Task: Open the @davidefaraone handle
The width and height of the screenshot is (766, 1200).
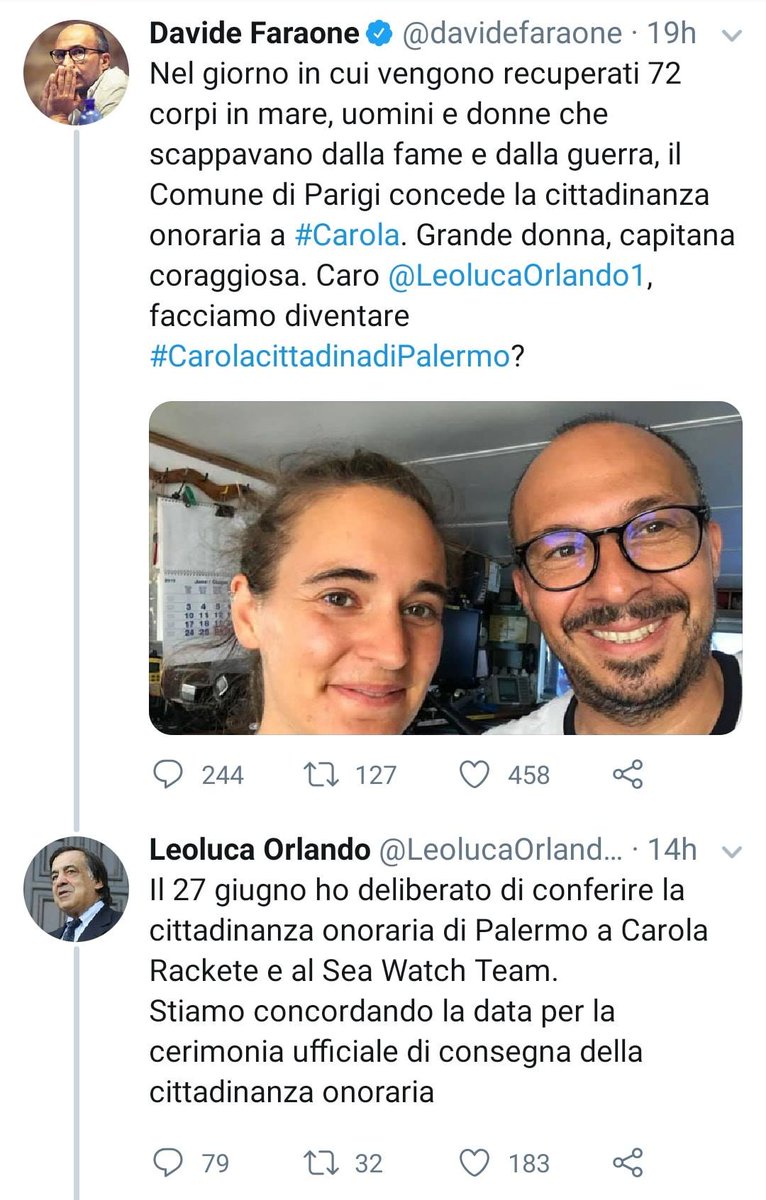Action: coord(513,33)
